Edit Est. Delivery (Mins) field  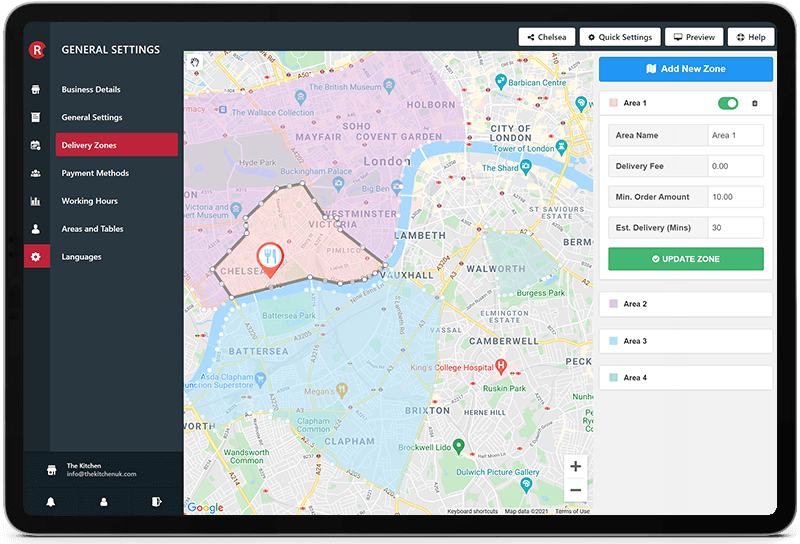735,228
